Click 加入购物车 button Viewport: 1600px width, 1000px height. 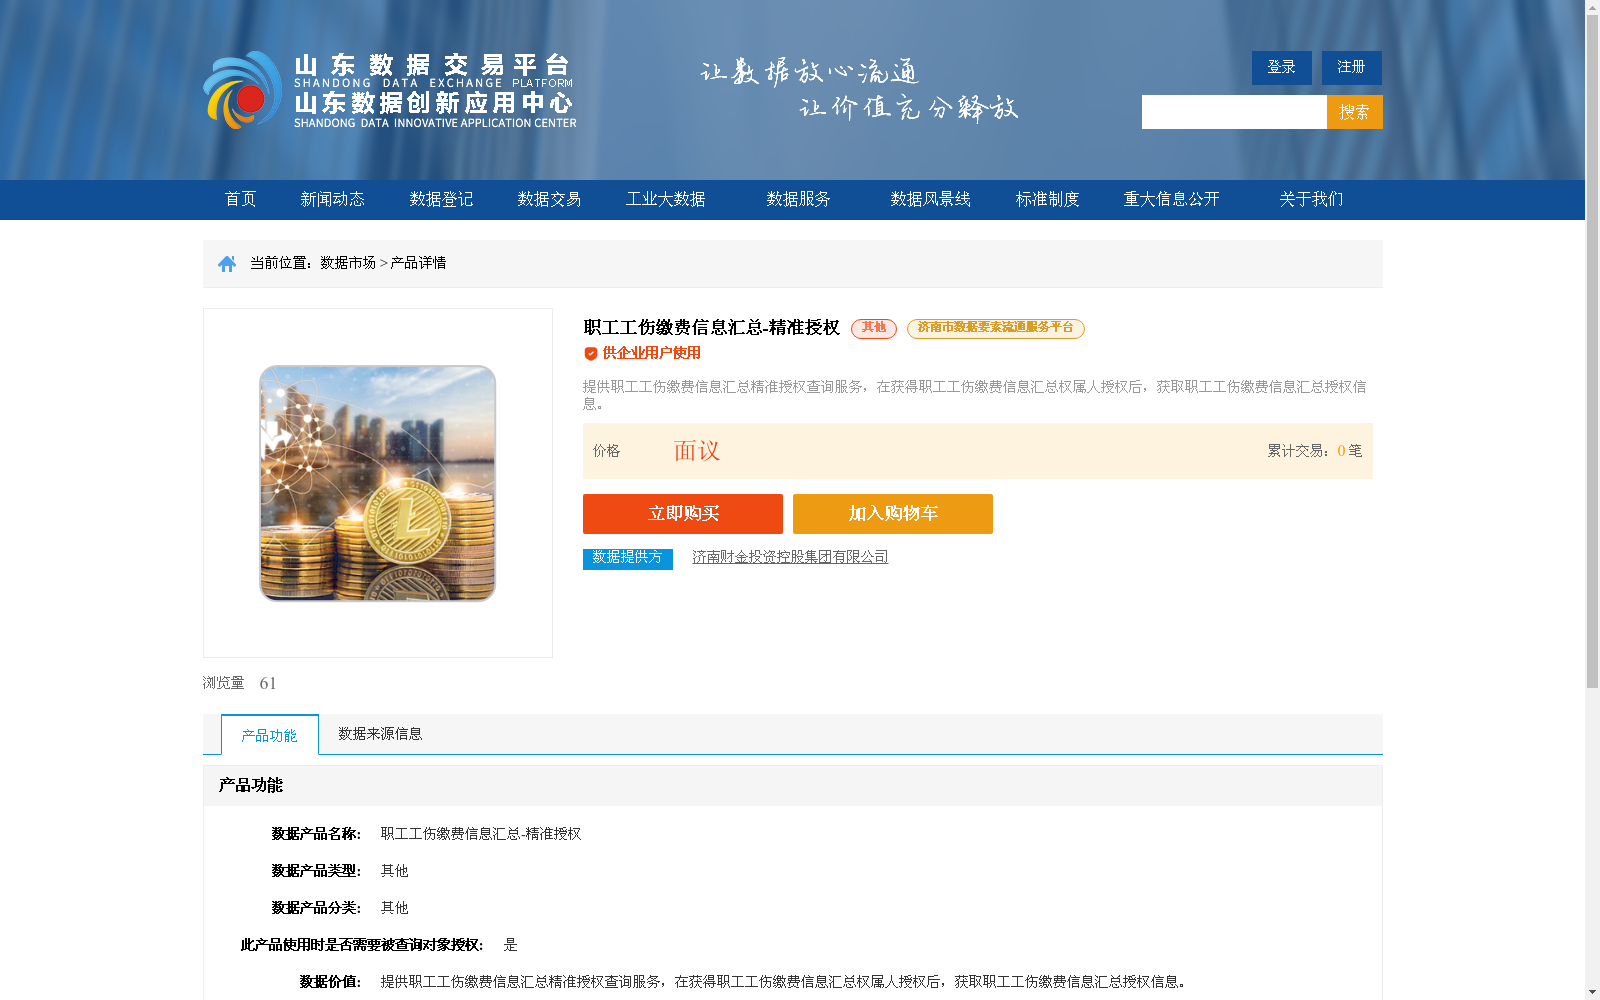click(893, 514)
